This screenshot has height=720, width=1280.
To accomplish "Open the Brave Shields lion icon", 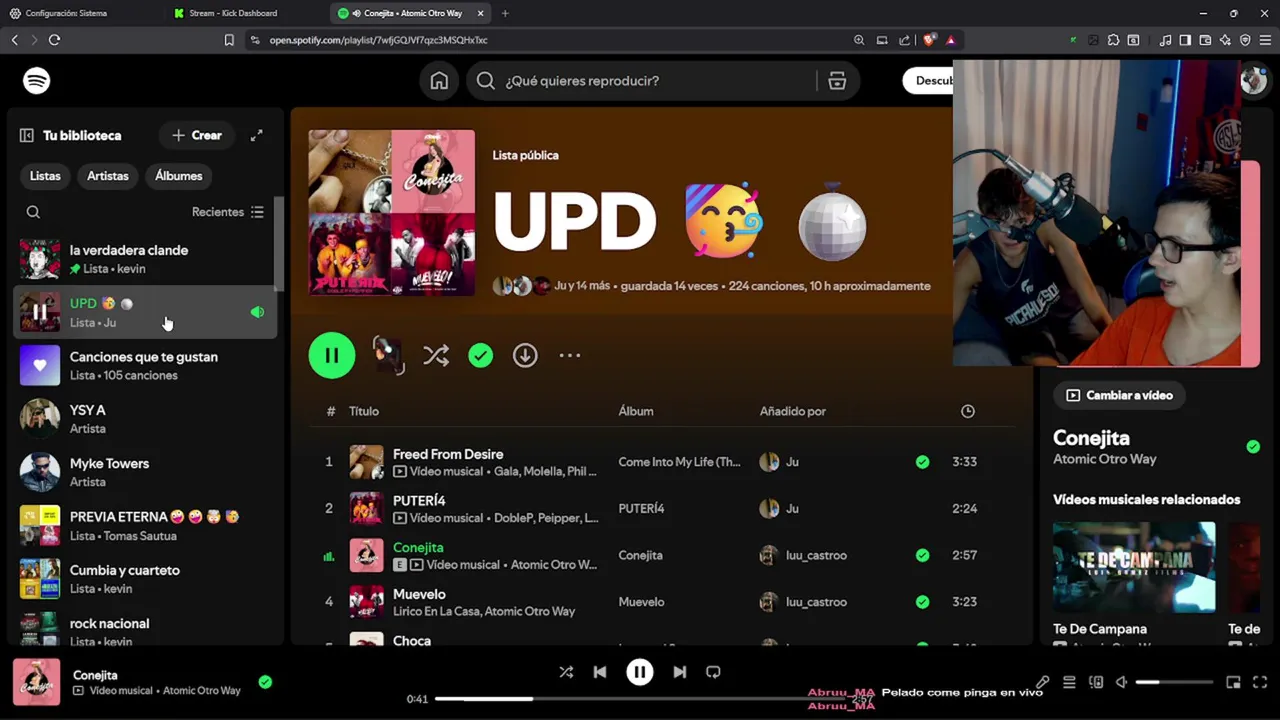I will tap(929, 40).
